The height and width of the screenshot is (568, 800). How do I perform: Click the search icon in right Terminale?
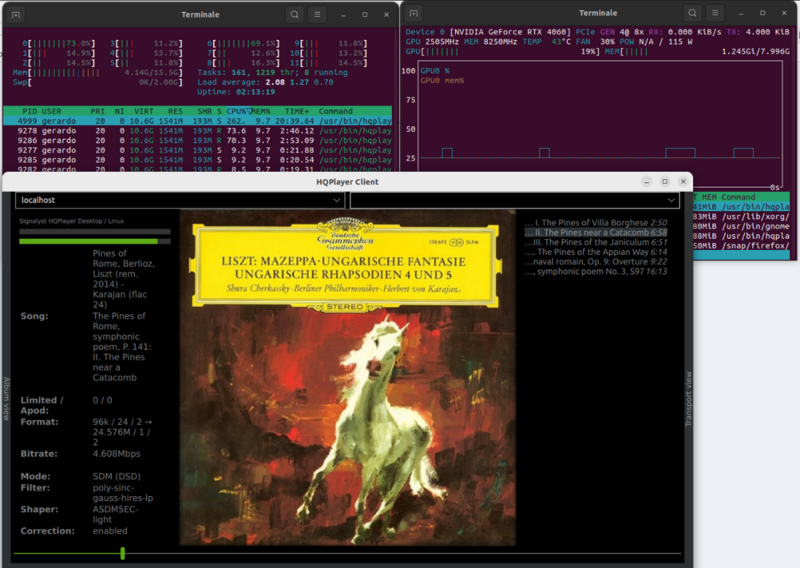click(691, 13)
